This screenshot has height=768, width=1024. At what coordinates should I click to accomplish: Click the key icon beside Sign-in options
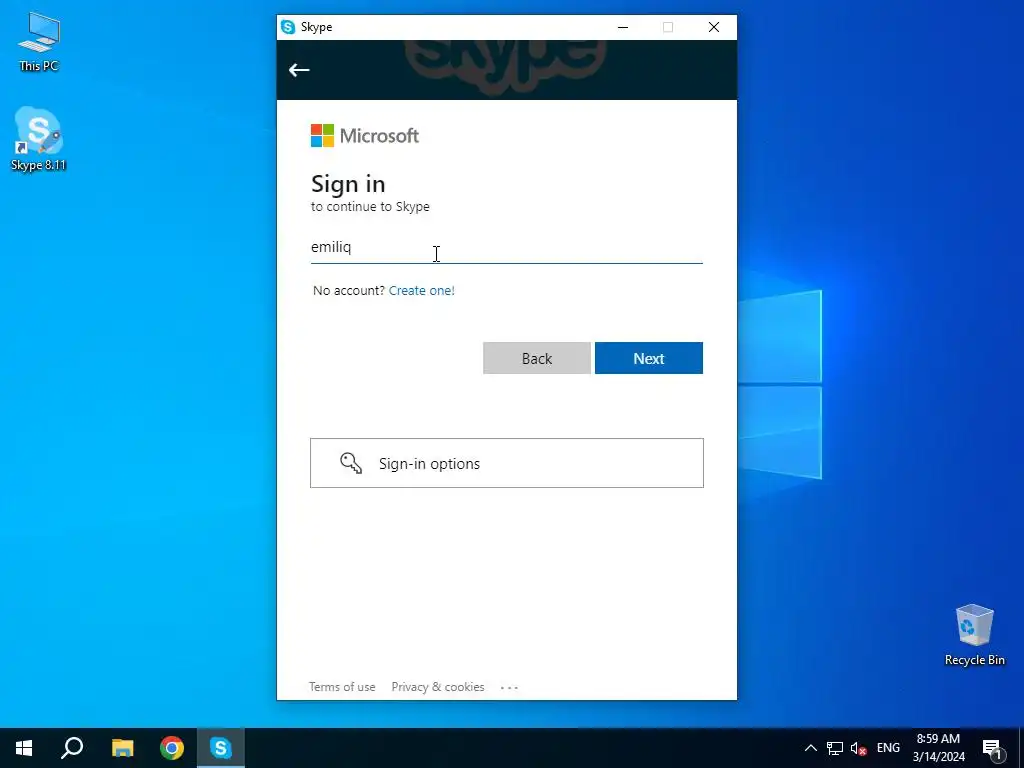[x=351, y=463]
